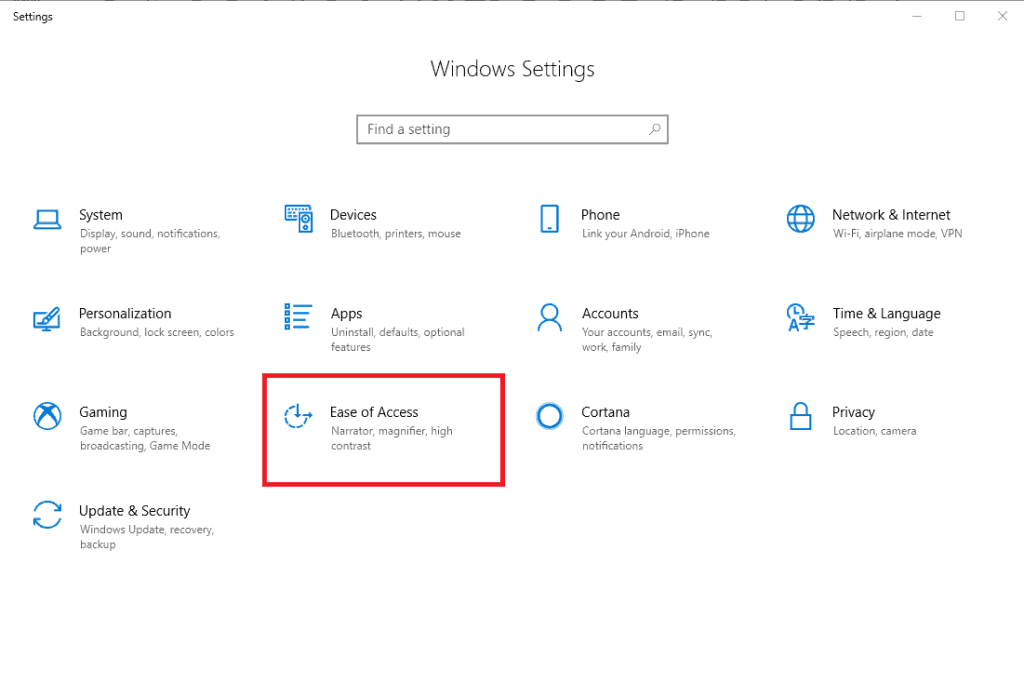Go to the Privacy title

coord(853,412)
